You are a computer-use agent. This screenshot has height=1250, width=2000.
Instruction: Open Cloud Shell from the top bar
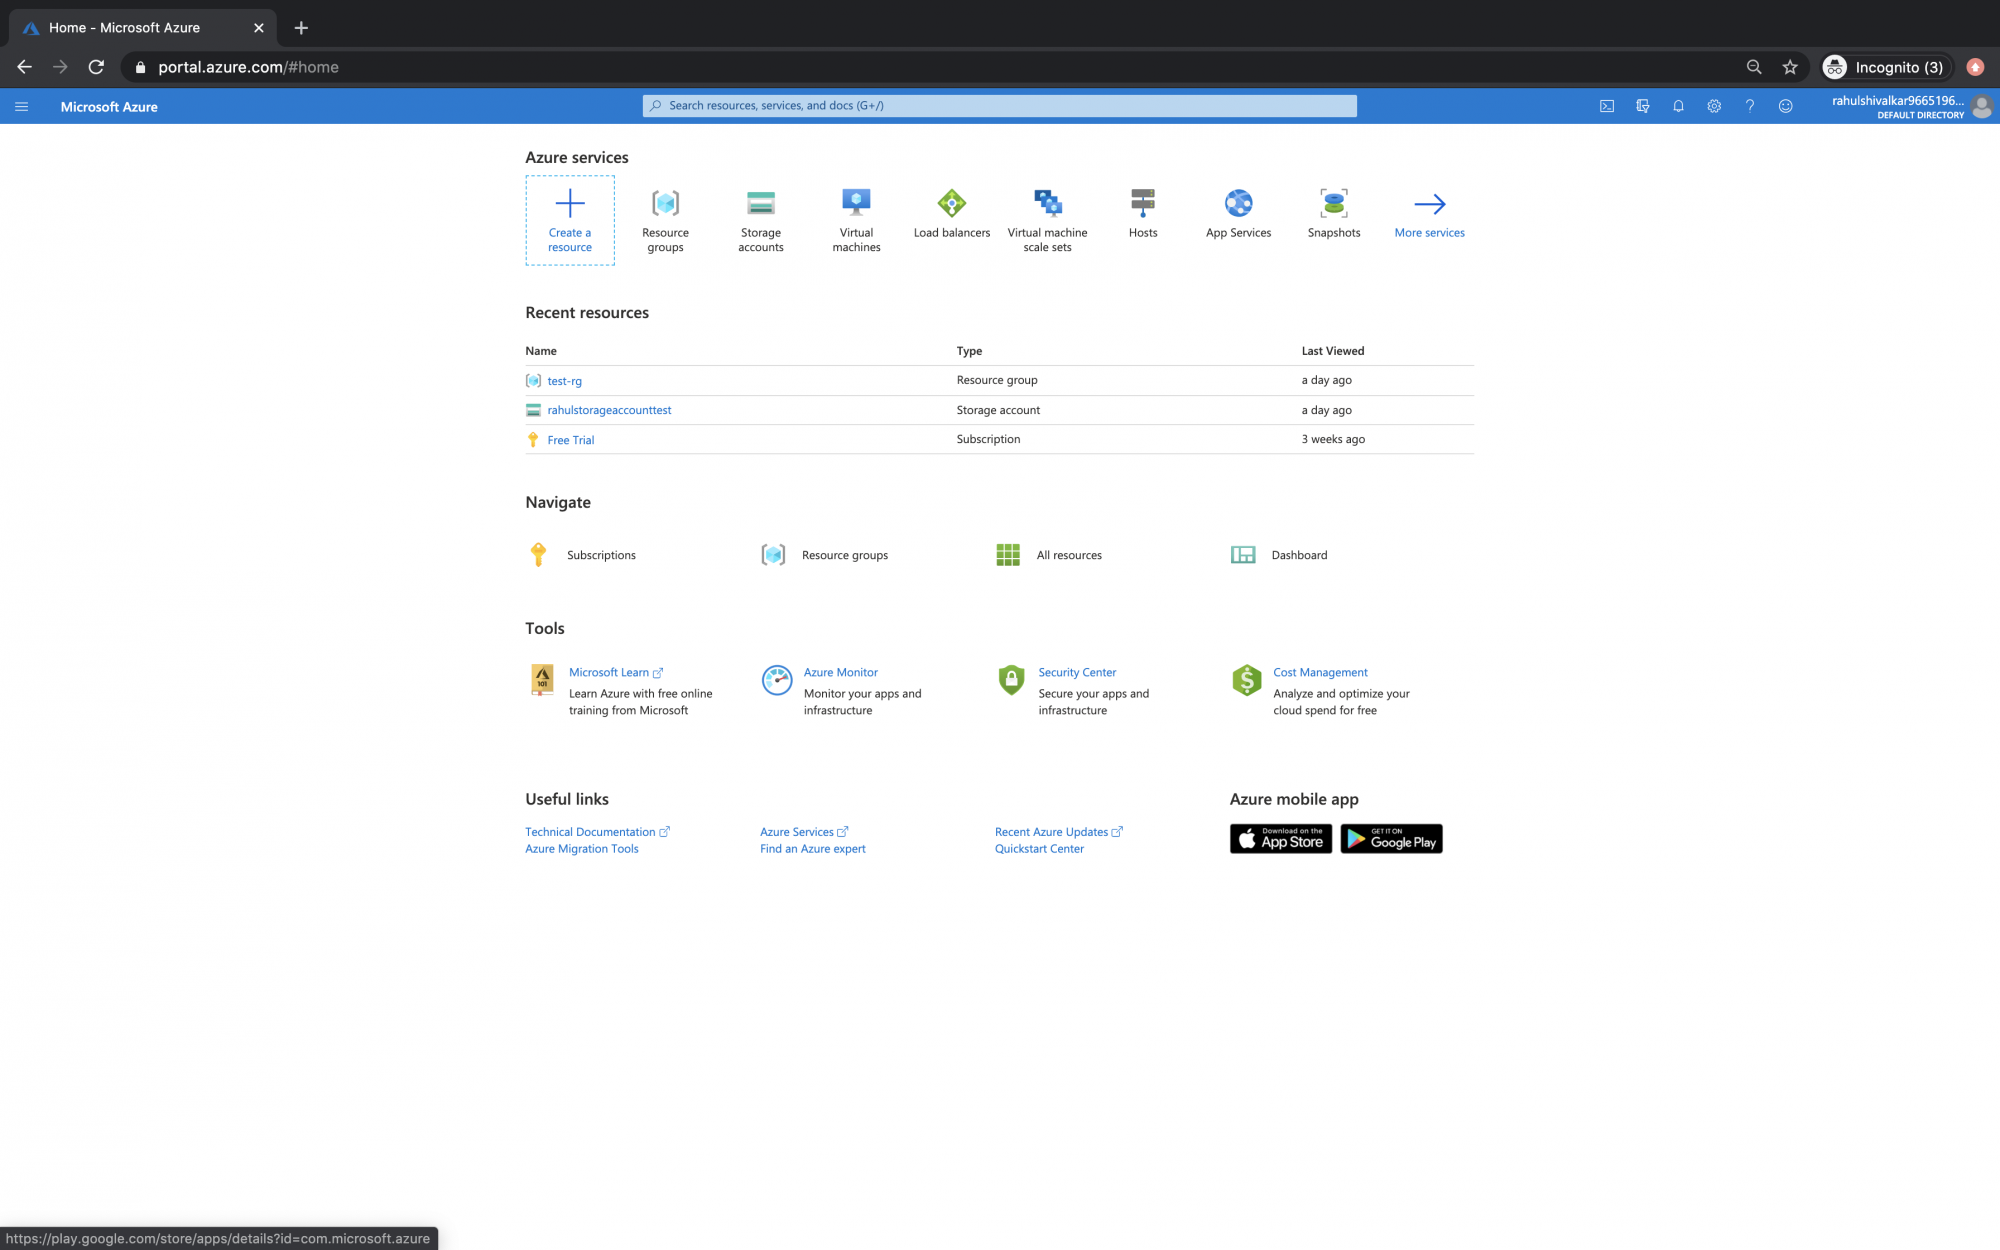pyautogui.click(x=1607, y=106)
